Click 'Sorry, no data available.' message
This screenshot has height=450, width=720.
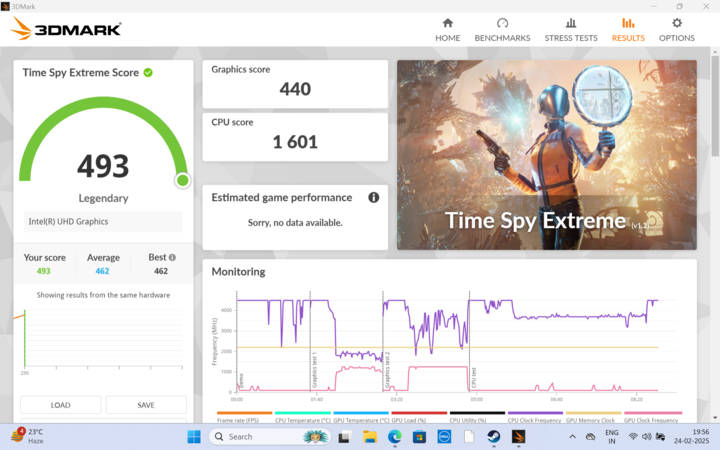click(x=295, y=223)
